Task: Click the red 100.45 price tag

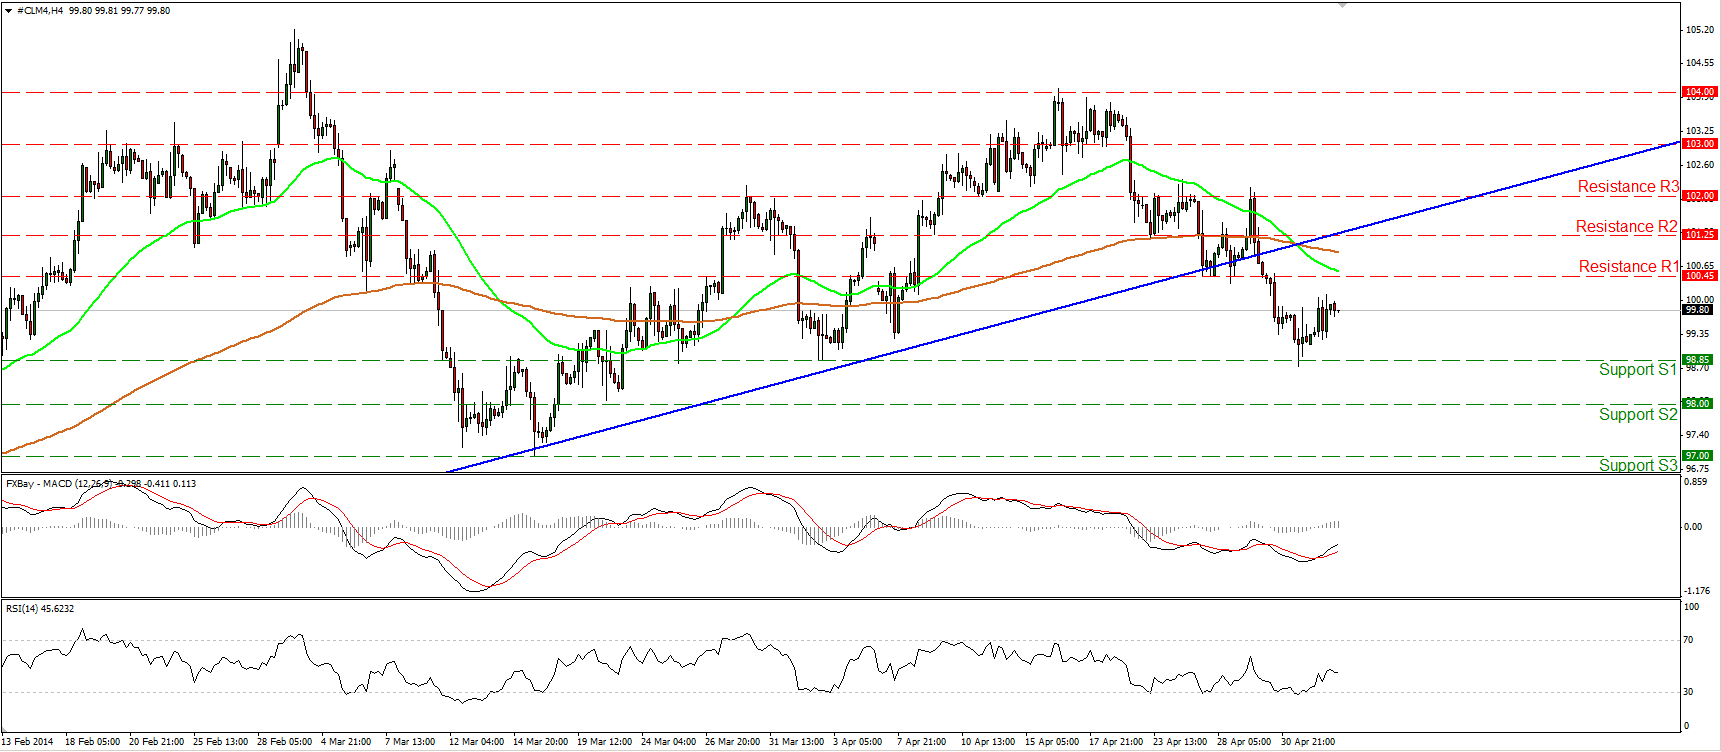Action: (1699, 276)
